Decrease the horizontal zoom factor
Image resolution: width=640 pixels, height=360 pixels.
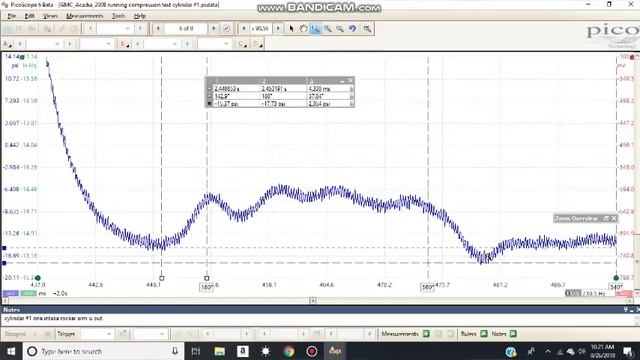pos(244,29)
